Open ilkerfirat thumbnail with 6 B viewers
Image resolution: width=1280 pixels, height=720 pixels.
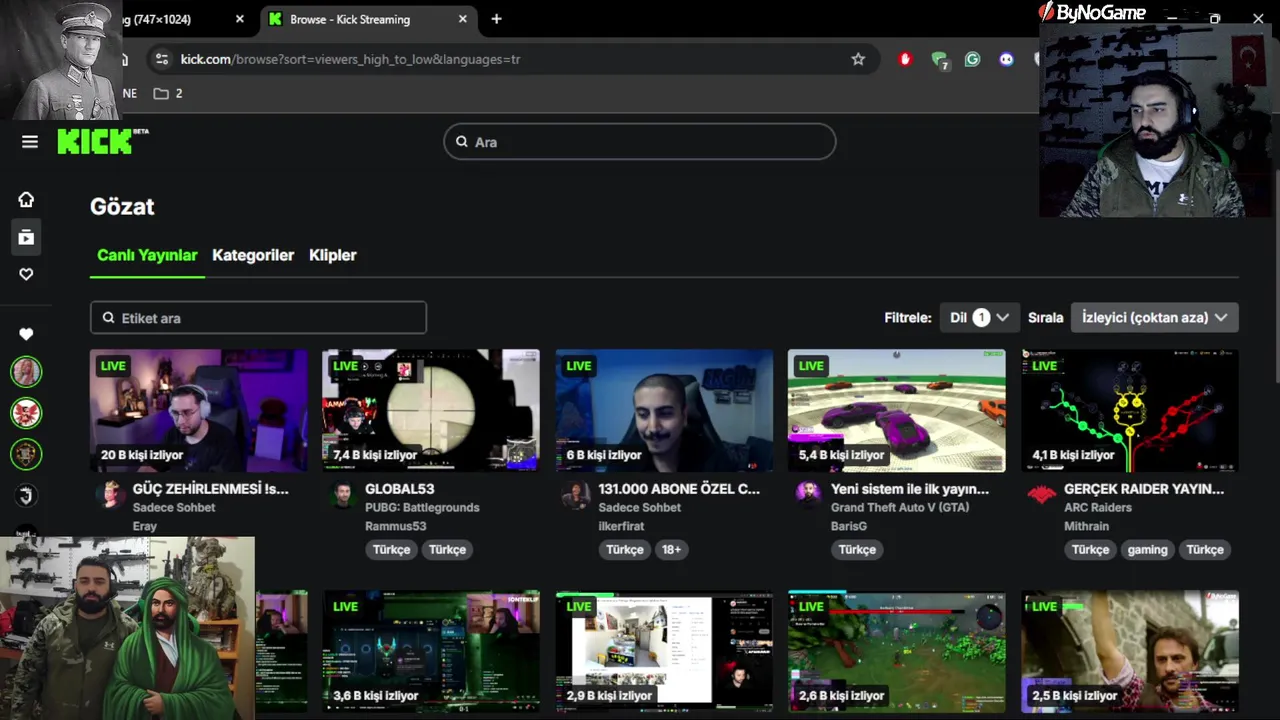click(x=664, y=410)
